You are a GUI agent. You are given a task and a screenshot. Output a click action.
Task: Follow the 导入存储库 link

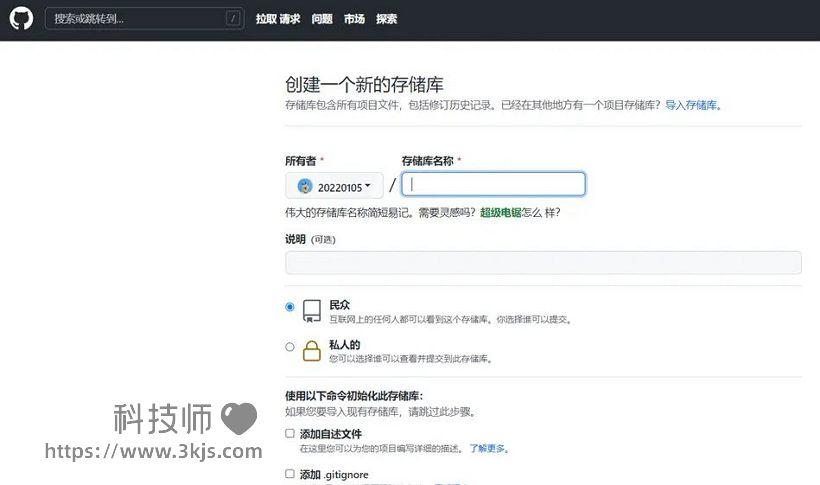691,105
